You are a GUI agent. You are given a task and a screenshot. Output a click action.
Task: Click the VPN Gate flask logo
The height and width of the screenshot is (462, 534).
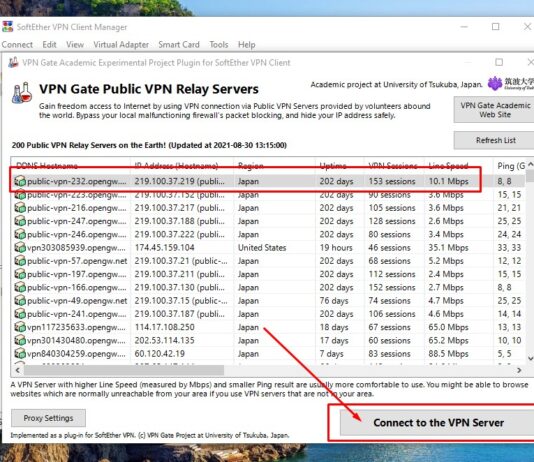[x=22, y=93]
